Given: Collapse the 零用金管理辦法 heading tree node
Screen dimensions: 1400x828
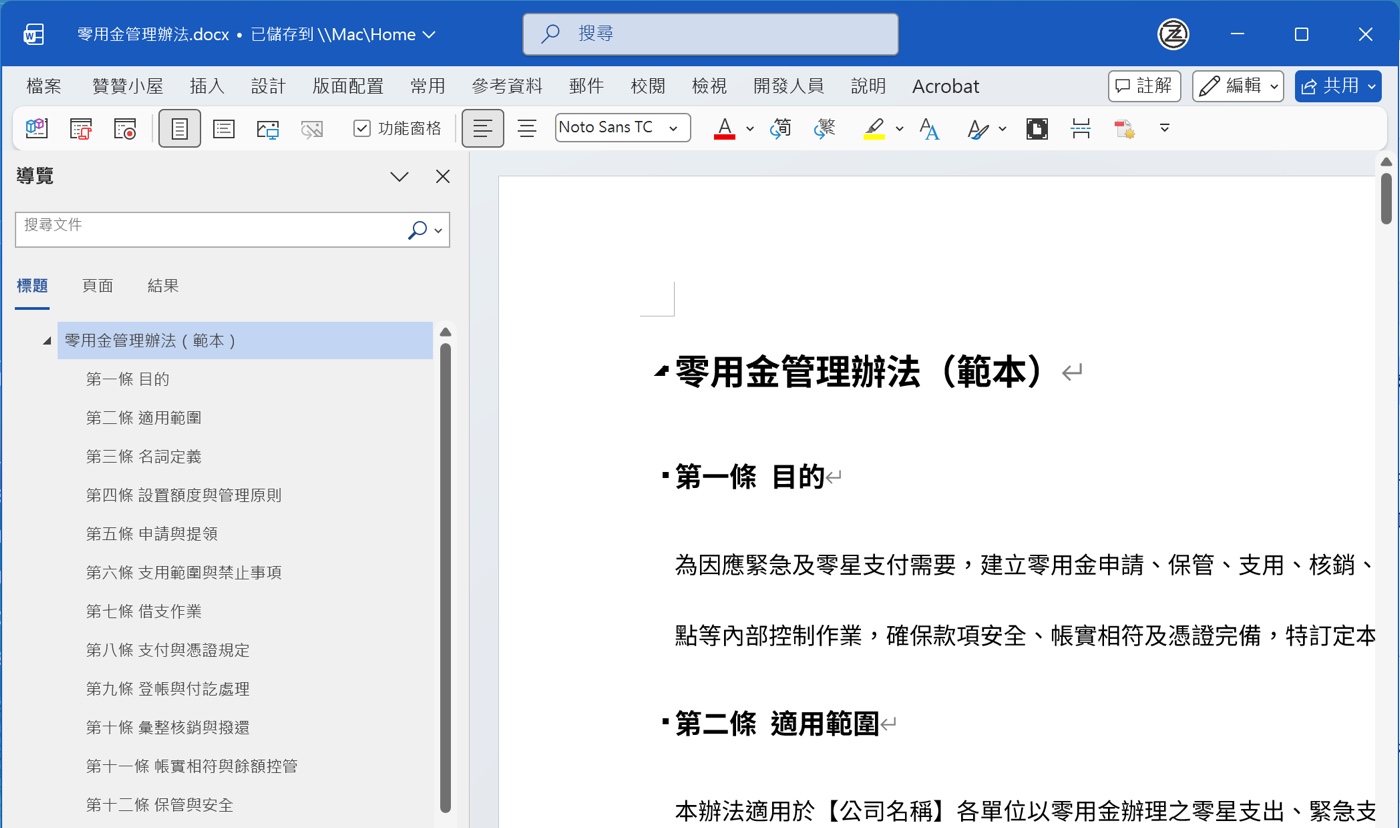Looking at the screenshot, I should 47,341.
